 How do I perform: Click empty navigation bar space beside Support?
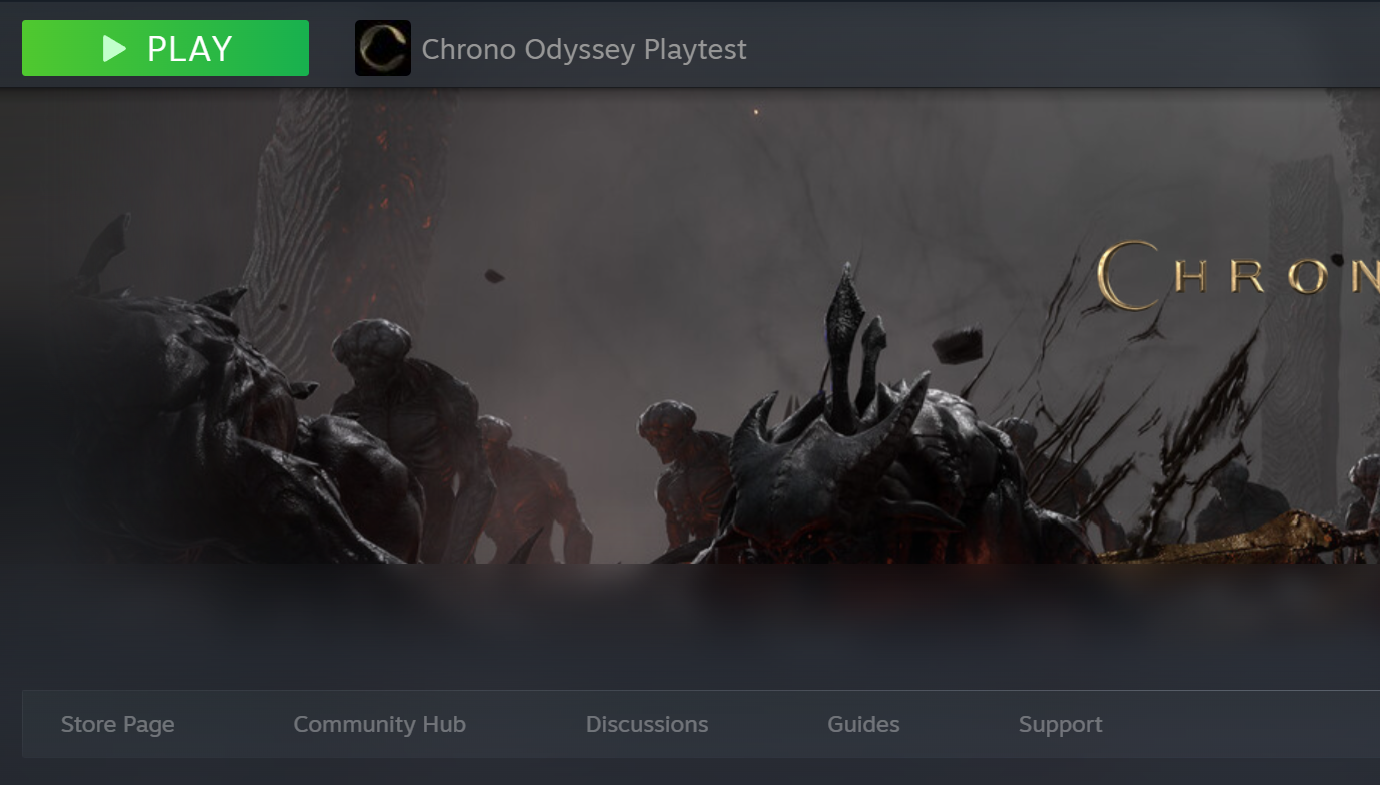1240,724
